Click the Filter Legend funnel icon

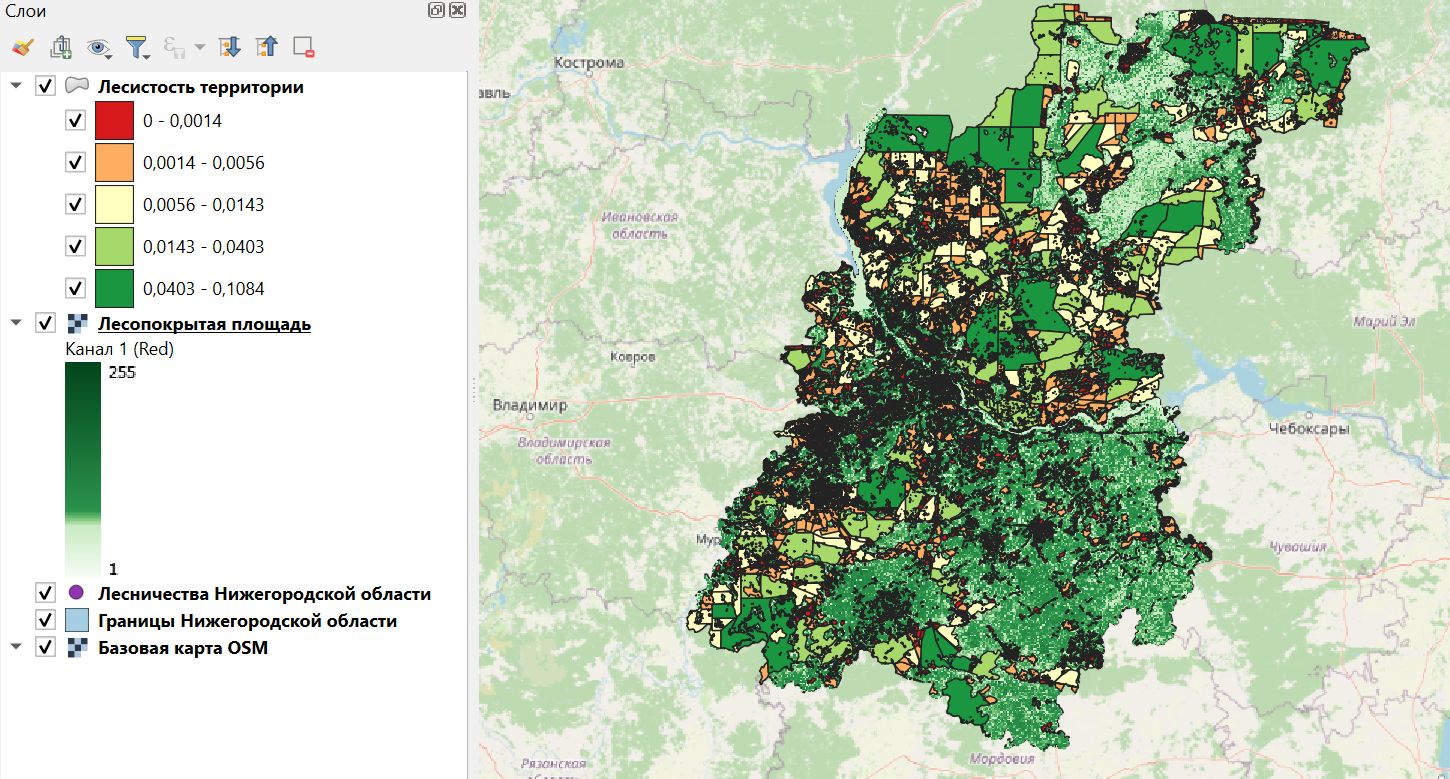pos(137,47)
